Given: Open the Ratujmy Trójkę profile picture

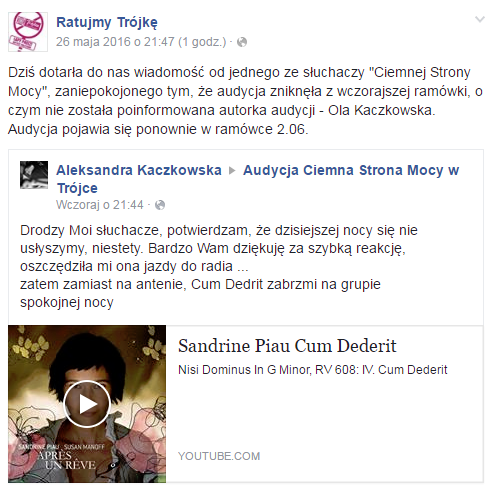Looking at the screenshot, I should click(x=28, y=32).
